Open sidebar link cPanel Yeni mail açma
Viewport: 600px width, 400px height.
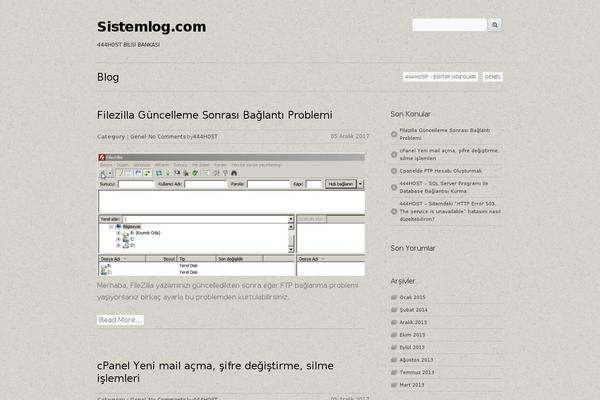point(449,154)
